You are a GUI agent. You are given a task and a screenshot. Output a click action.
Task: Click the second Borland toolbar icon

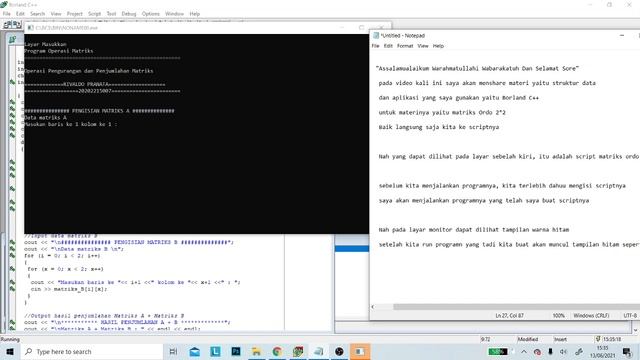coord(17,25)
